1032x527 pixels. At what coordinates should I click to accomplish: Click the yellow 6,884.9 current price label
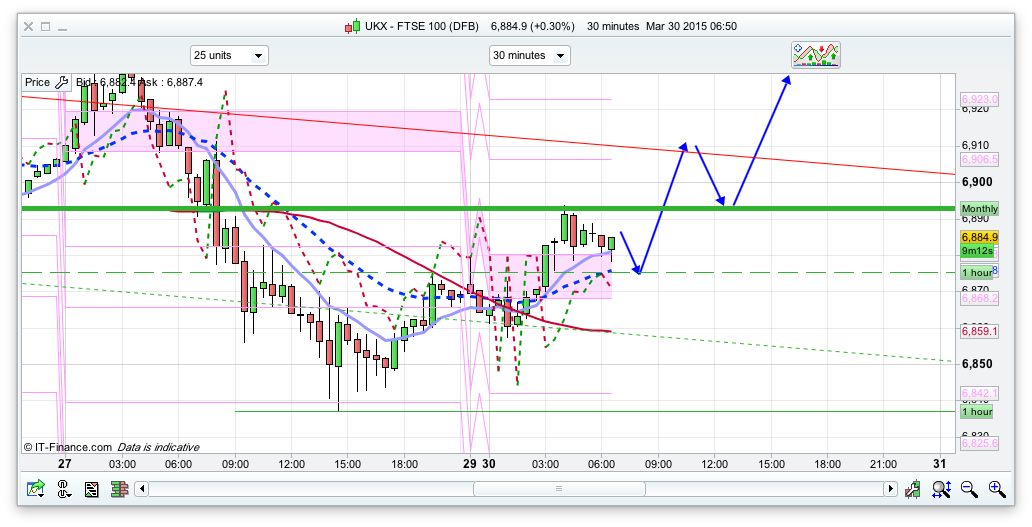tap(978, 238)
